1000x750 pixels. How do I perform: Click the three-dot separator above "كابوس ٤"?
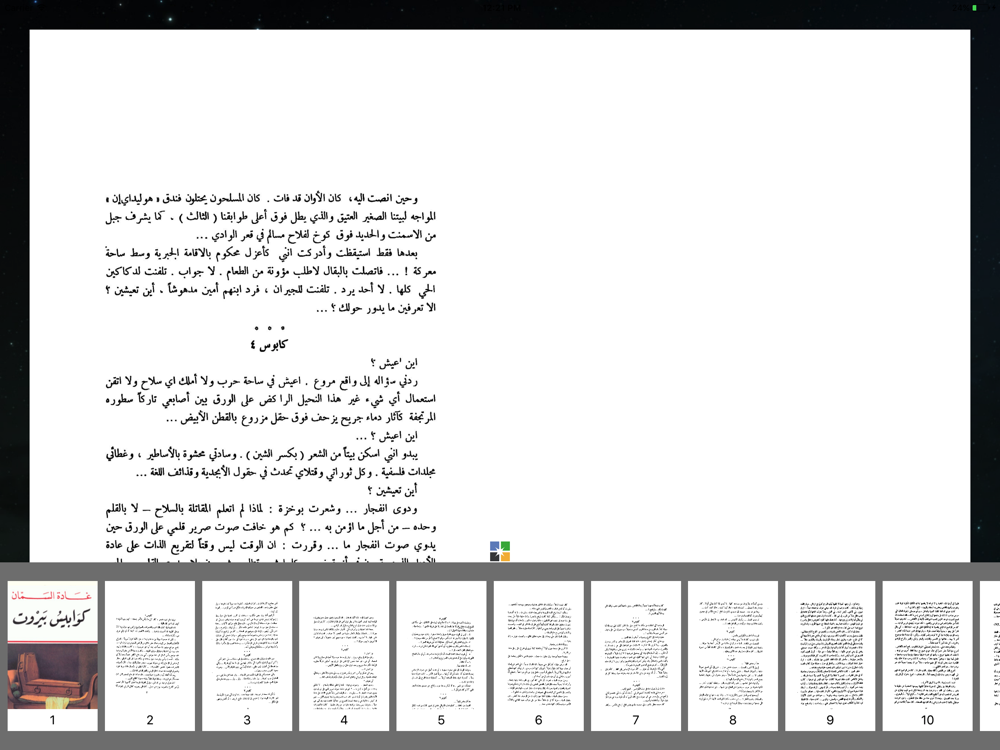pos(269,328)
